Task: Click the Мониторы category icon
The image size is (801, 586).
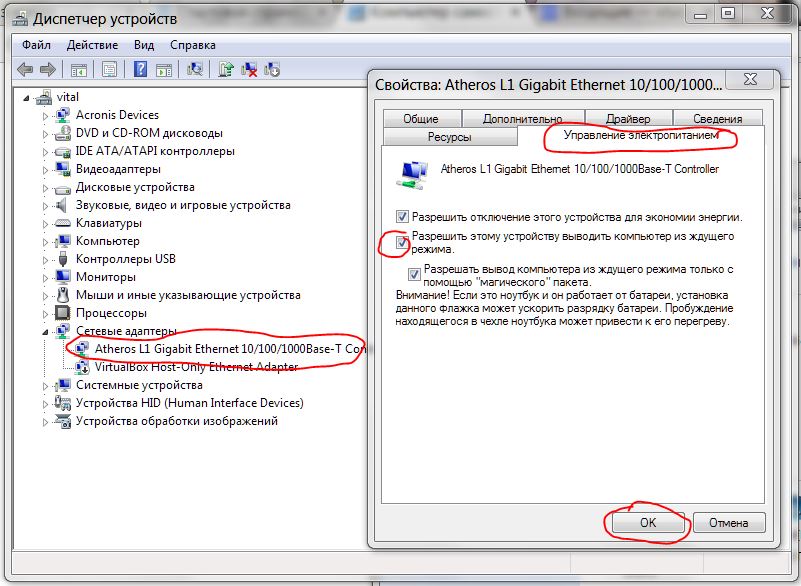Action: click(62, 277)
